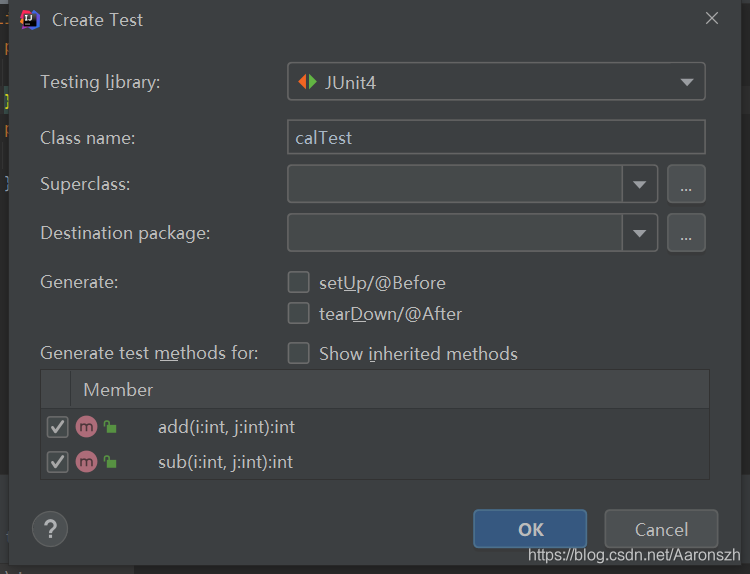Click the IntelliJ IDEA logo icon

pos(30,19)
